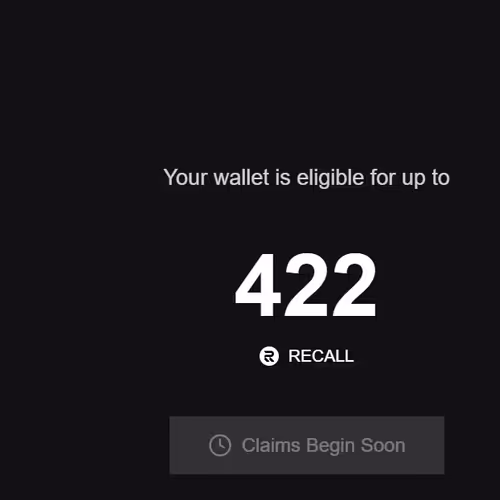The image size is (500, 500).
Task: Click the last digit 2 of the amount
Action: pos(354,284)
